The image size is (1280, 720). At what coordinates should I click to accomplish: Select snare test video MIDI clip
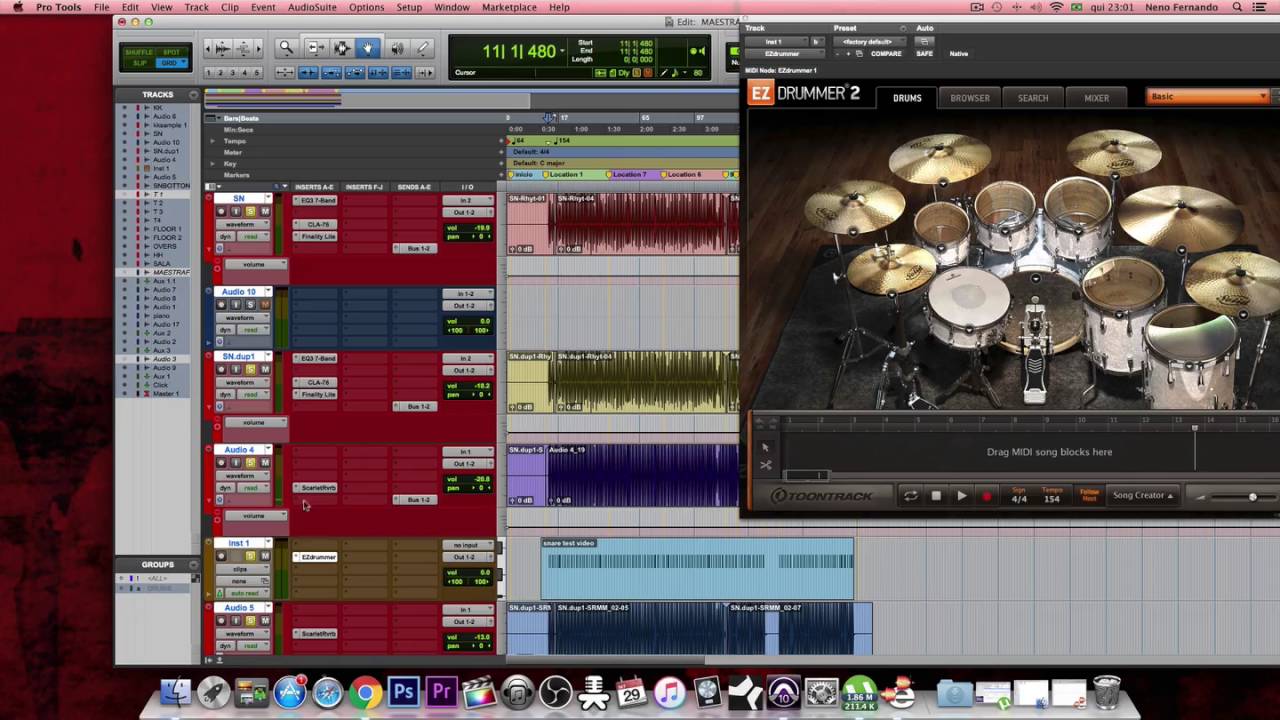pyautogui.click(x=697, y=568)
